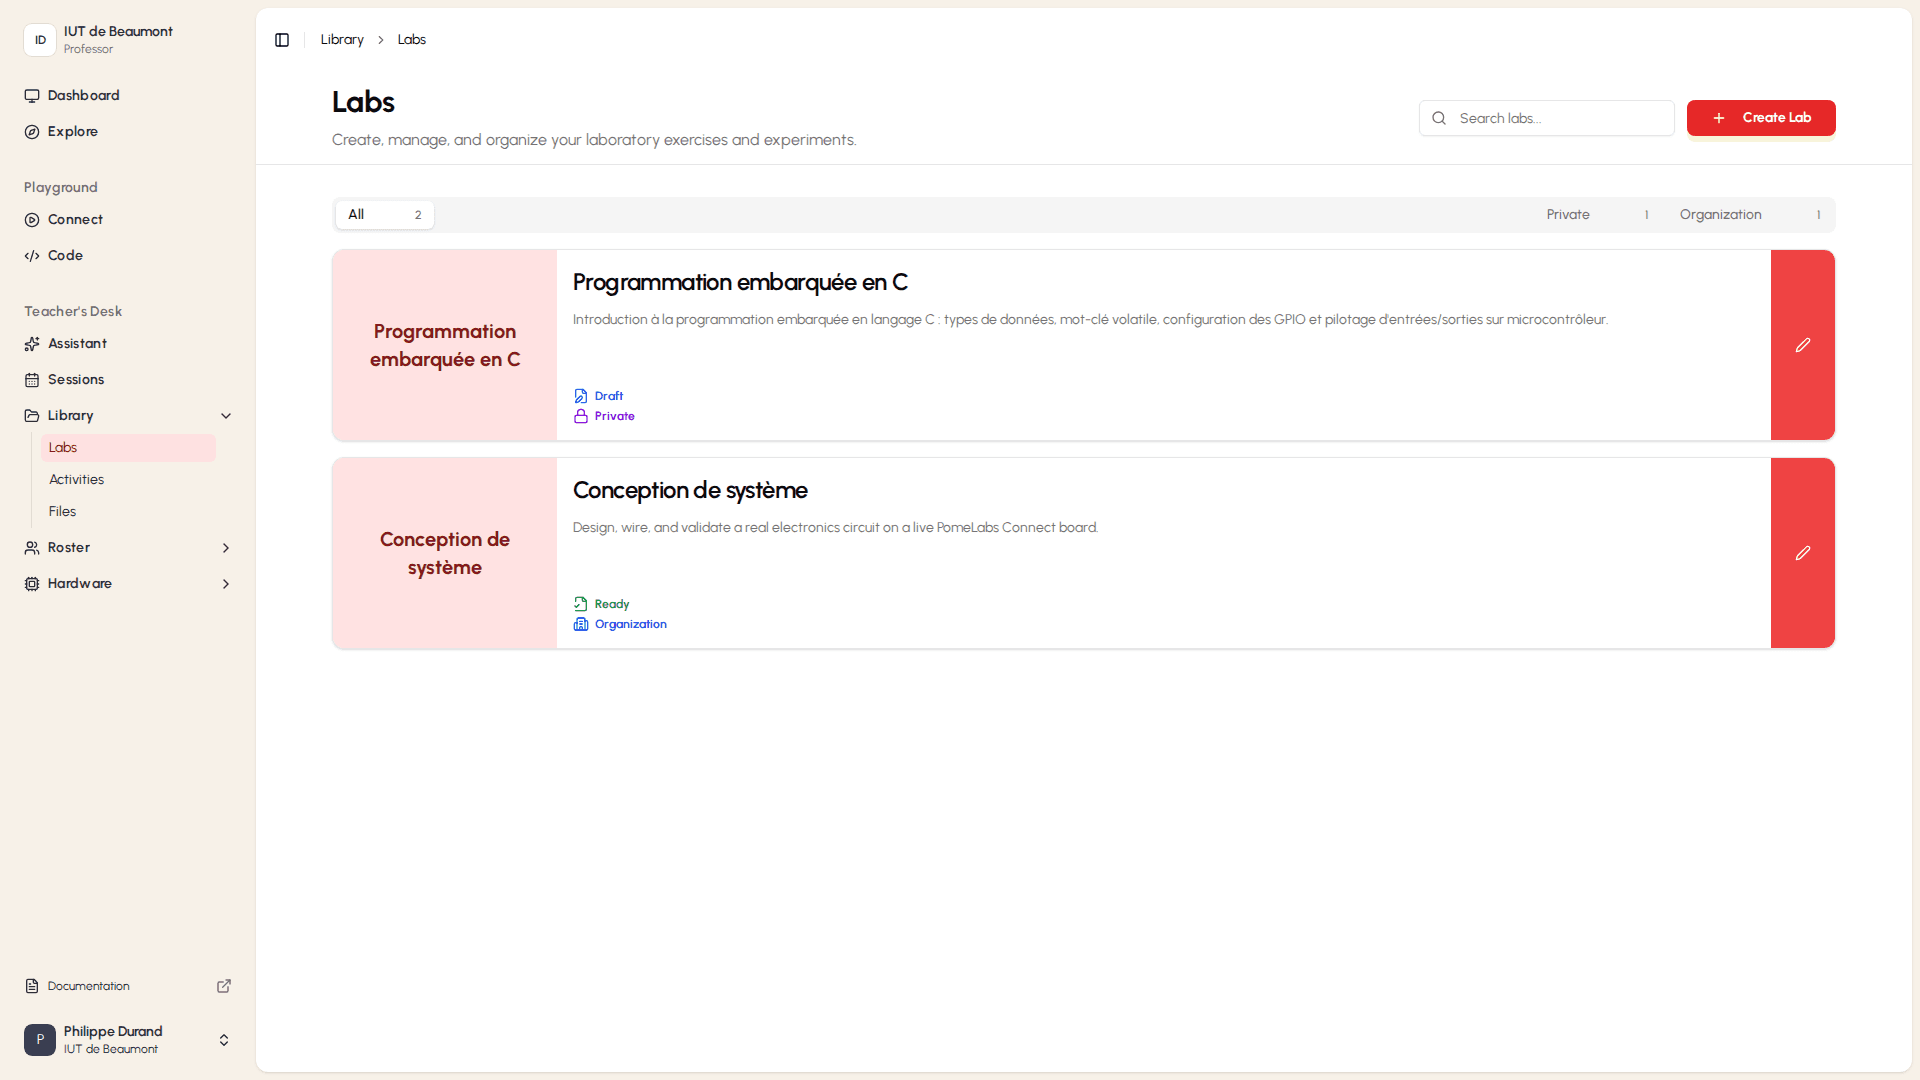
Task: Click the search magnifier icon
Action: click(x=1439, y=118)
